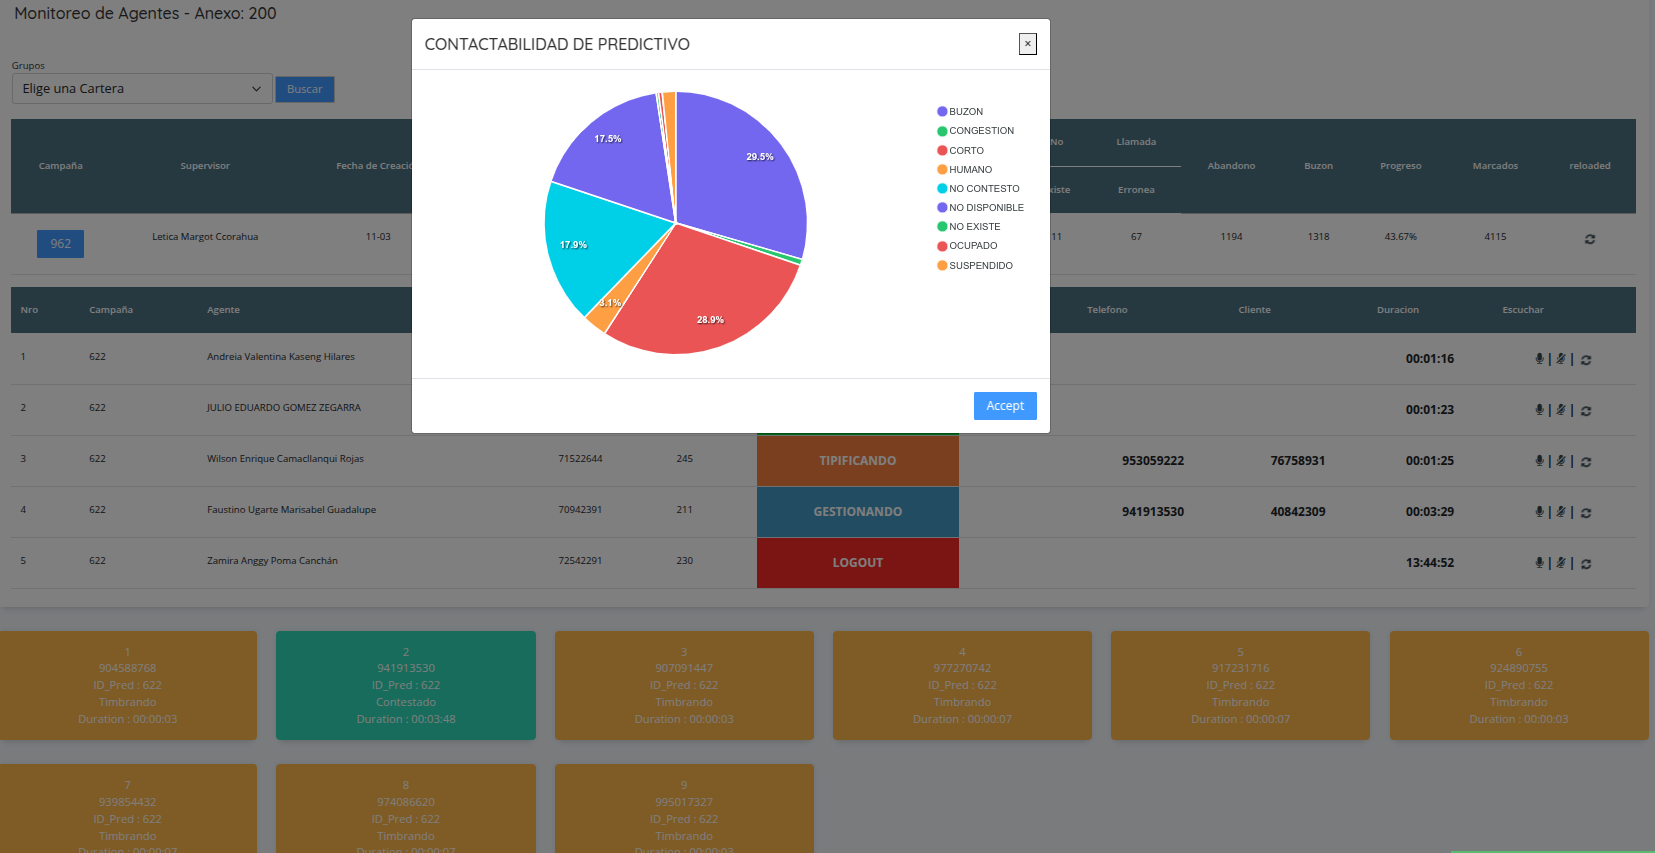
Task: Open call card for 907091447
Action: (684, 685)
